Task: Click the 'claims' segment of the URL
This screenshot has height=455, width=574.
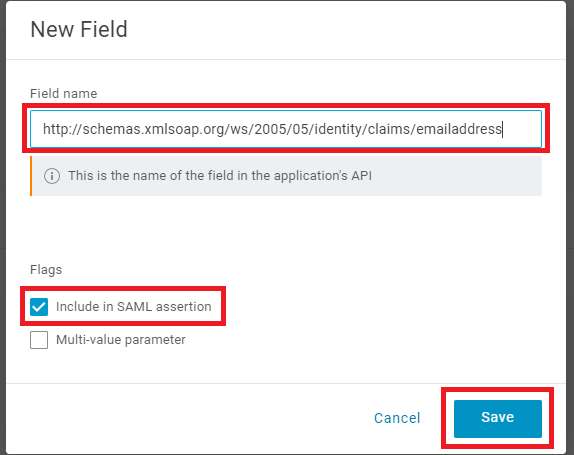Action: point(390,129)
